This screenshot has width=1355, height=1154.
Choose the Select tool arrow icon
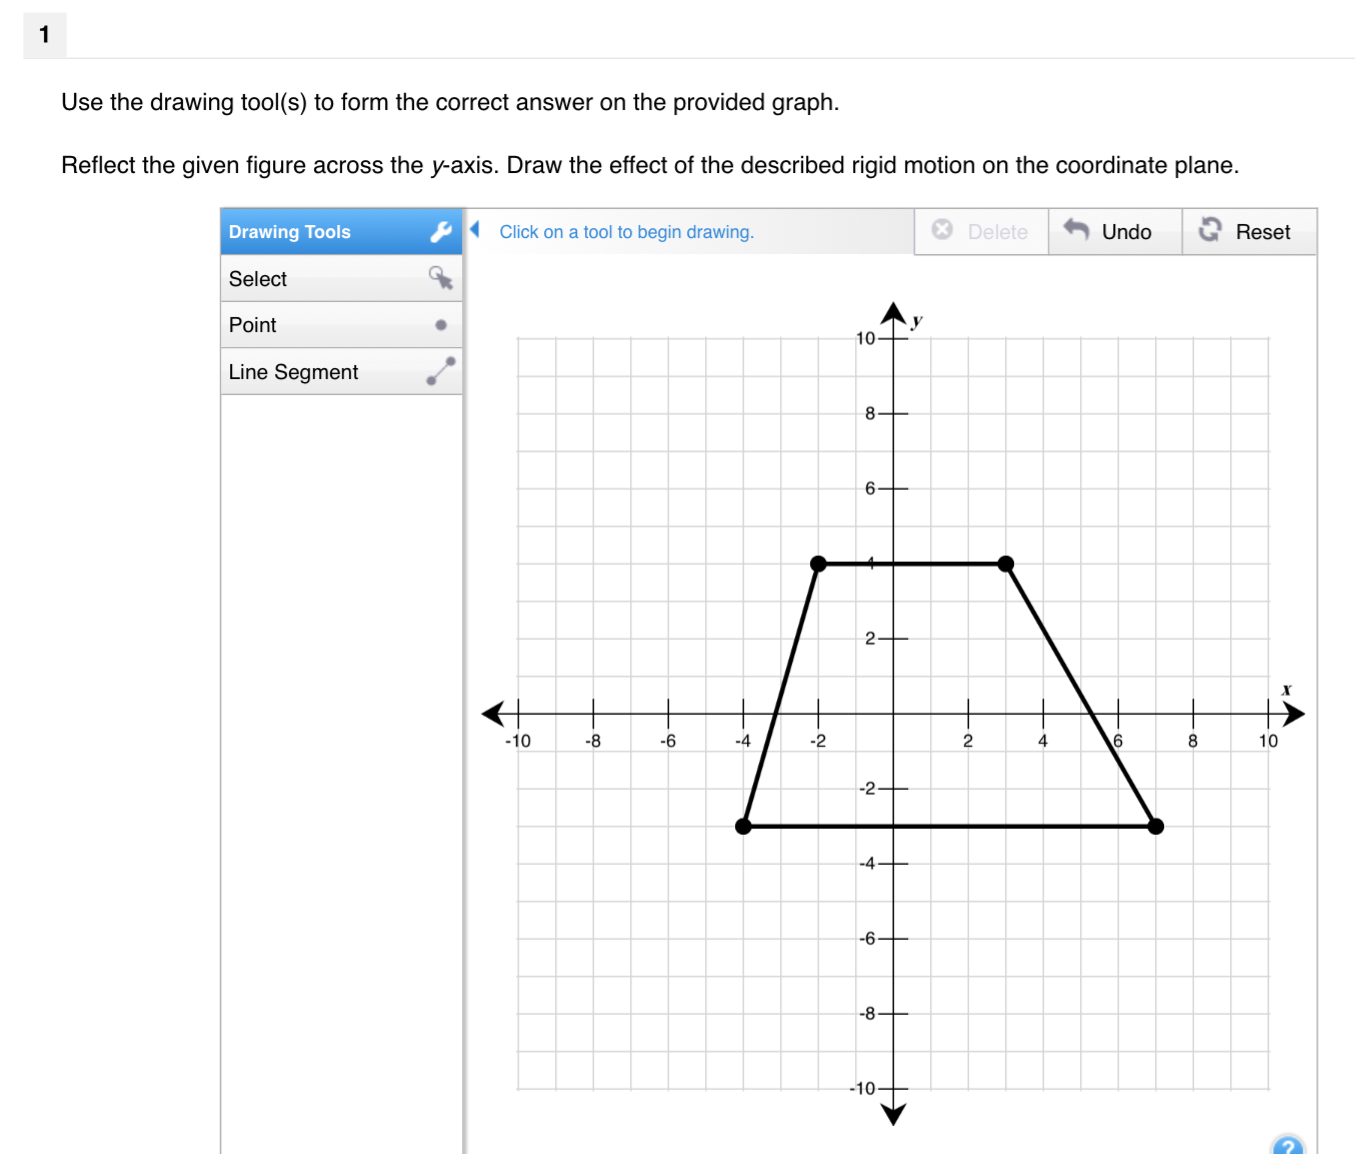pyautogui.click(x=440, y=279)
